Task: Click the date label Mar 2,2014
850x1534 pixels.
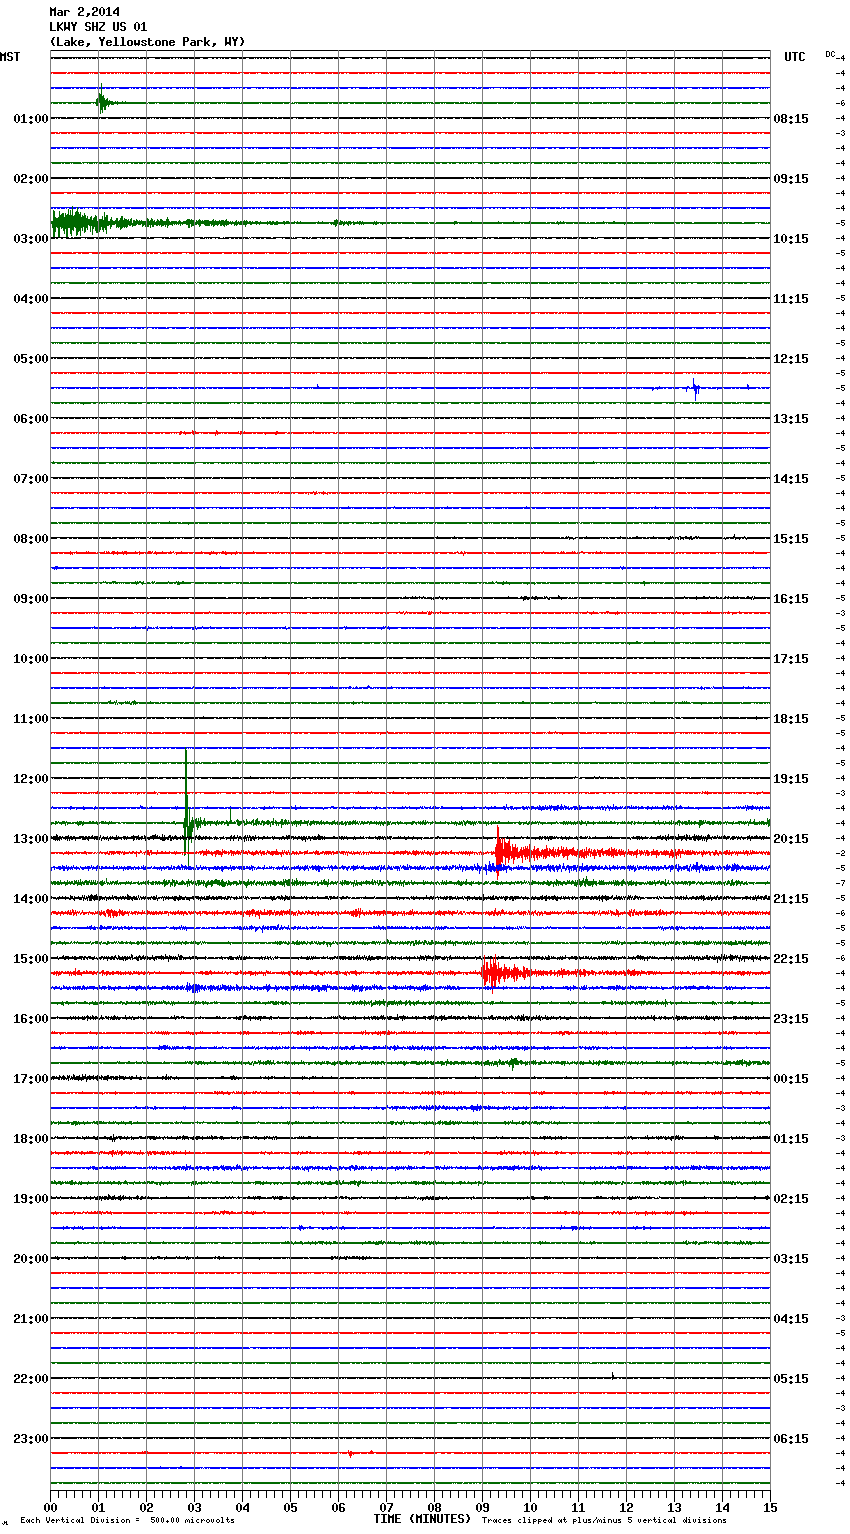Action: (x=84, y=12)
